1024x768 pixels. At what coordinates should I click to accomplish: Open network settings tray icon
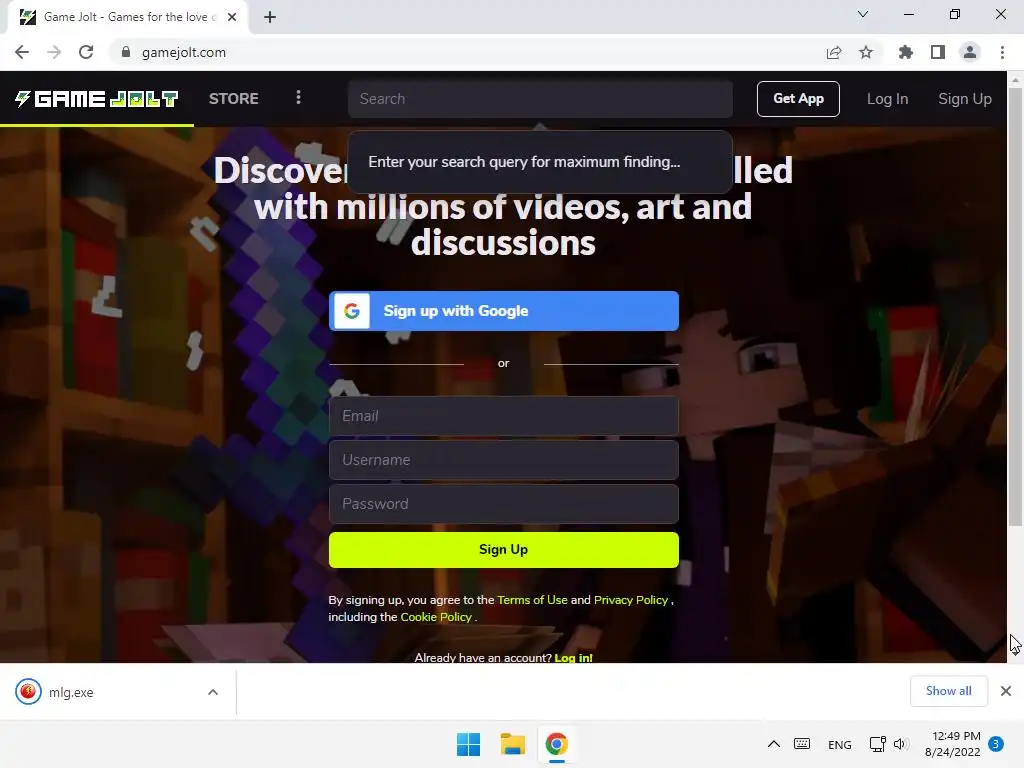click(877, 744)
